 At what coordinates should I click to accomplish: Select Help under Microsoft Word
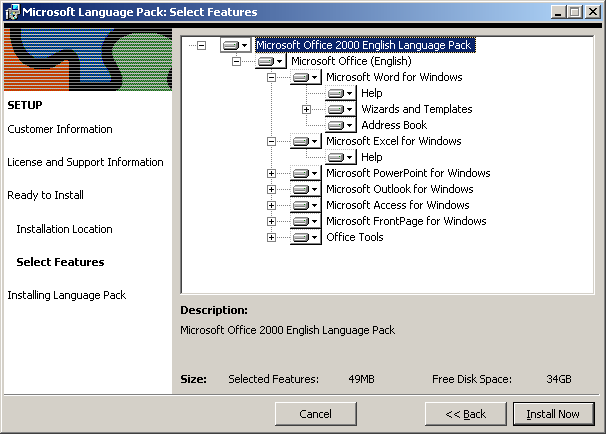(x=372, y=93)
